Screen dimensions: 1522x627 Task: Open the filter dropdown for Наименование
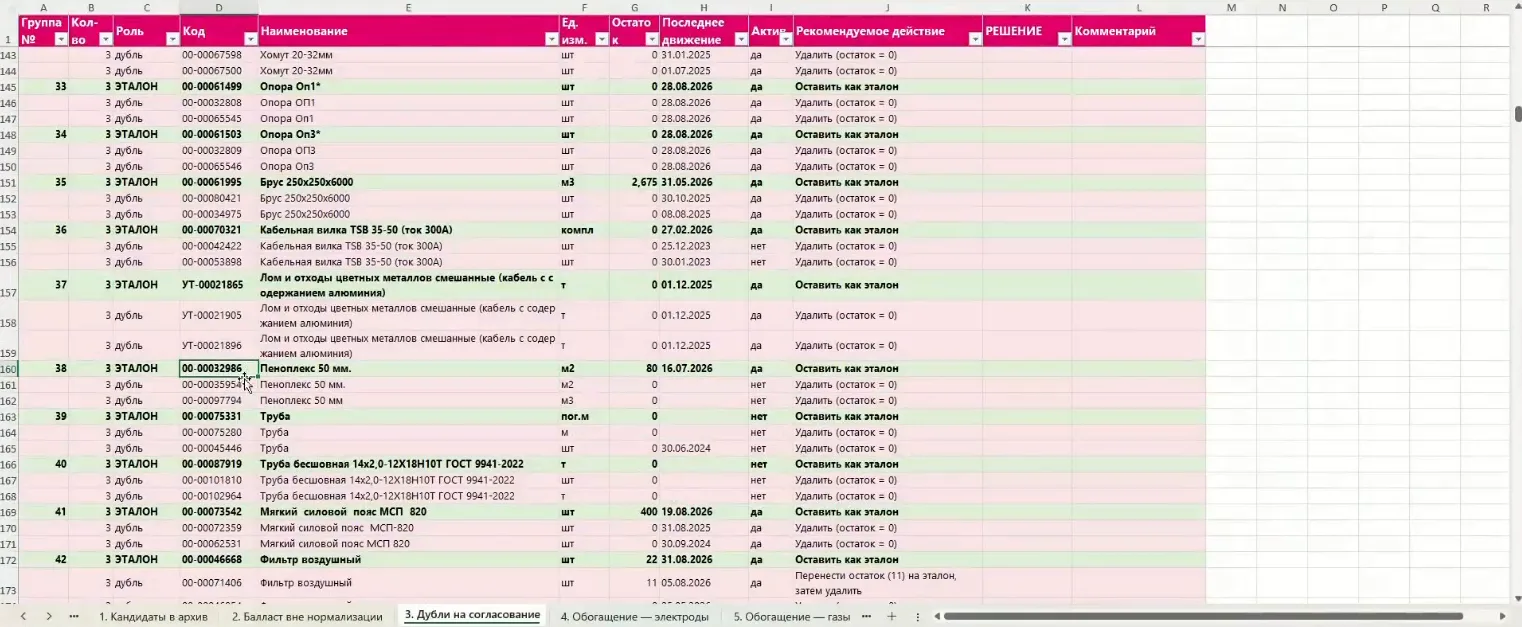pyautogui.click(x=551, y=39)
